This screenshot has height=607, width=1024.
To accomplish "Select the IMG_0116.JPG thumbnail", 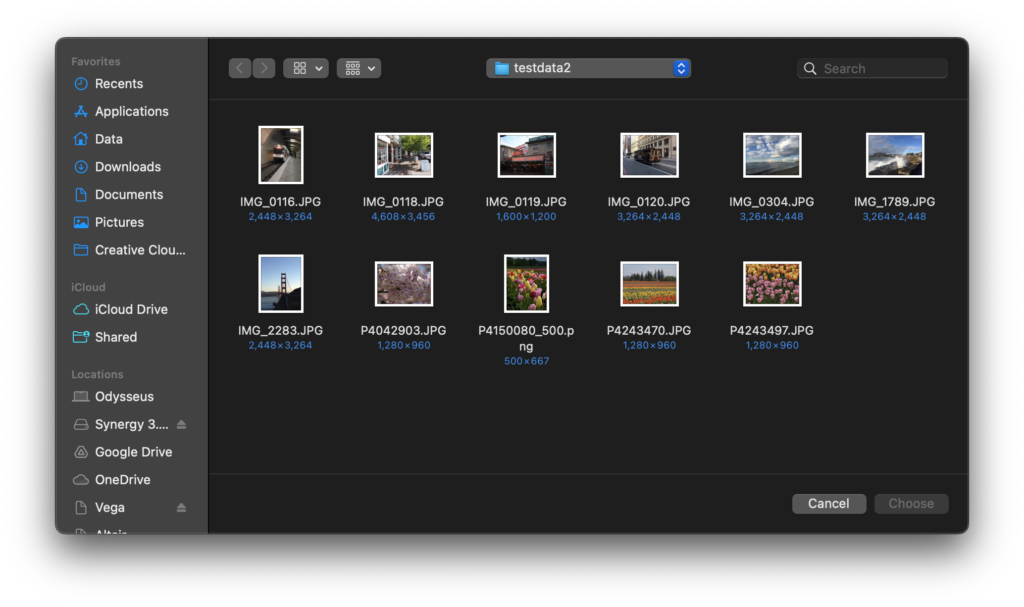I will 280,155.
